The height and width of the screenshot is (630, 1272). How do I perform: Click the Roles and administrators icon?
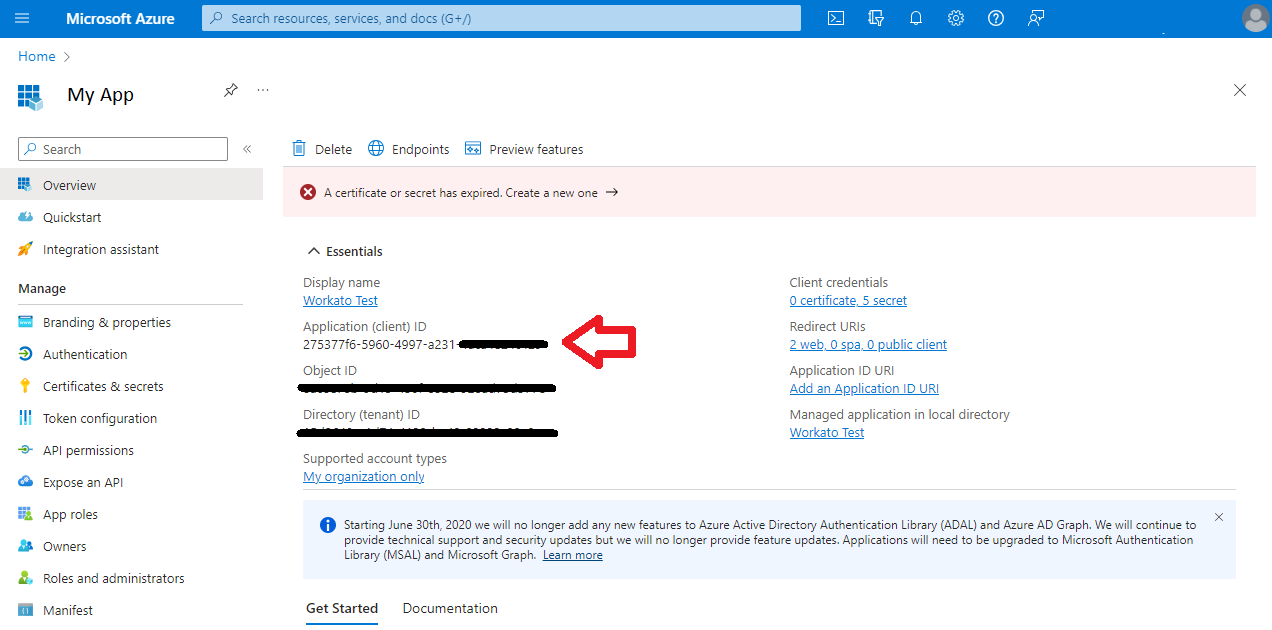tap(26, 578)
